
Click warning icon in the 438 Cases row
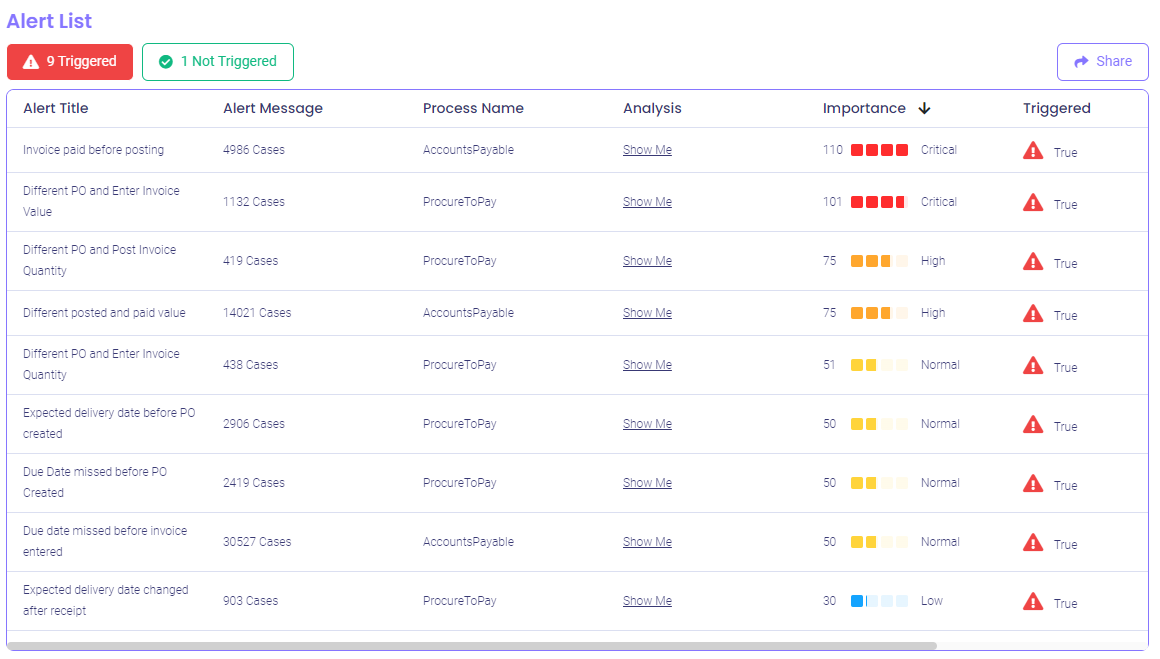(1033, 365)
